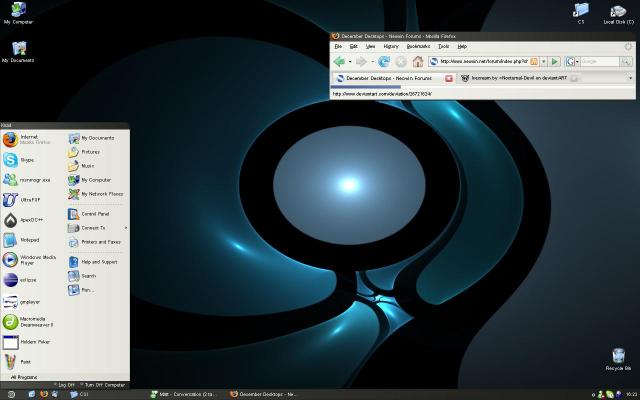The image size is (640, 400).
Task: Open Notepad from the Start menu
Action: (21, 240)
